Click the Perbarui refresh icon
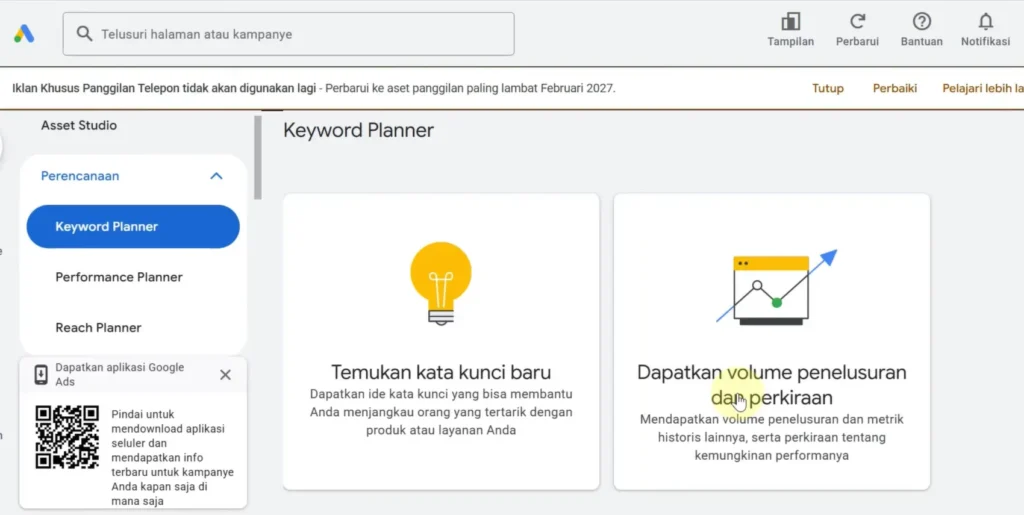 (x=857, y=22)
